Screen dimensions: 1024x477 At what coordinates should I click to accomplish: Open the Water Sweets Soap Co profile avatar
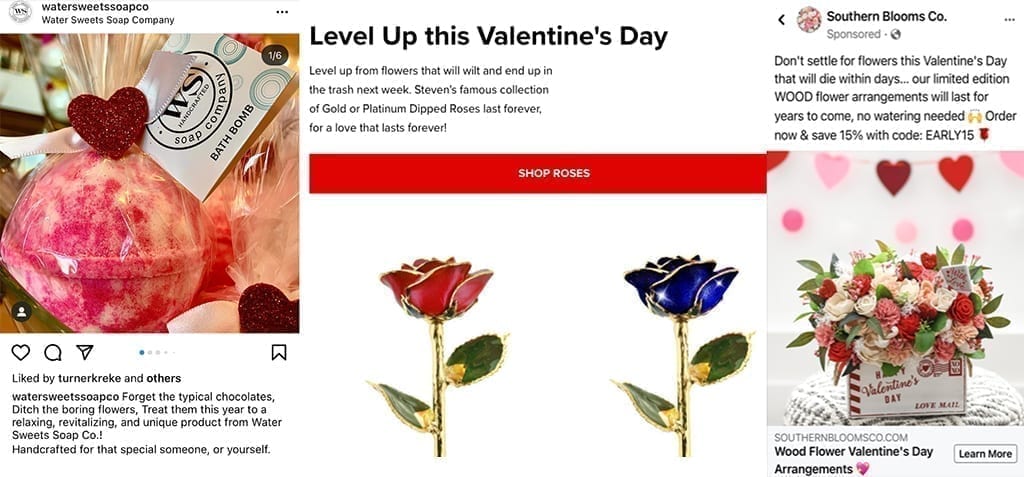click(x=20, y=13)
